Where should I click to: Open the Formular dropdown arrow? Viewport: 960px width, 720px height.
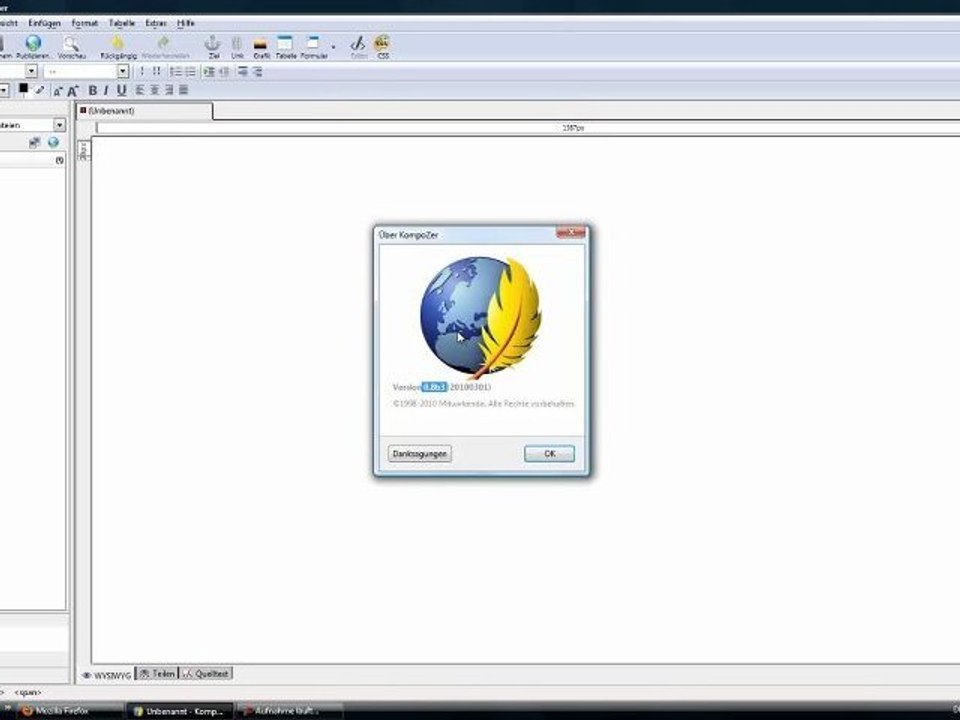333,47
